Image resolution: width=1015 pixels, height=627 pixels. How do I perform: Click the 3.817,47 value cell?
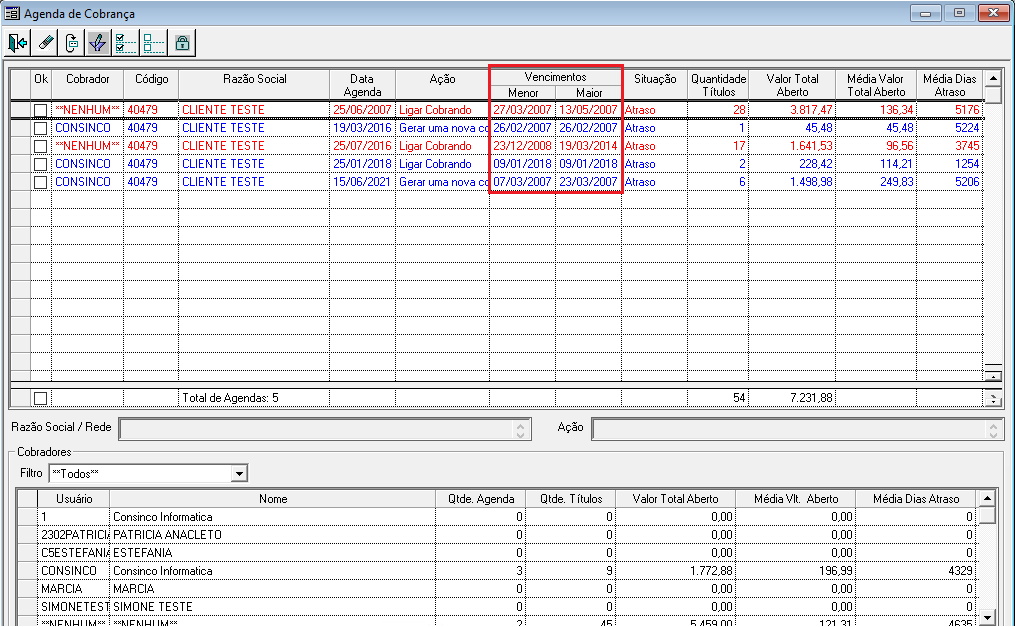pos(792,110)
